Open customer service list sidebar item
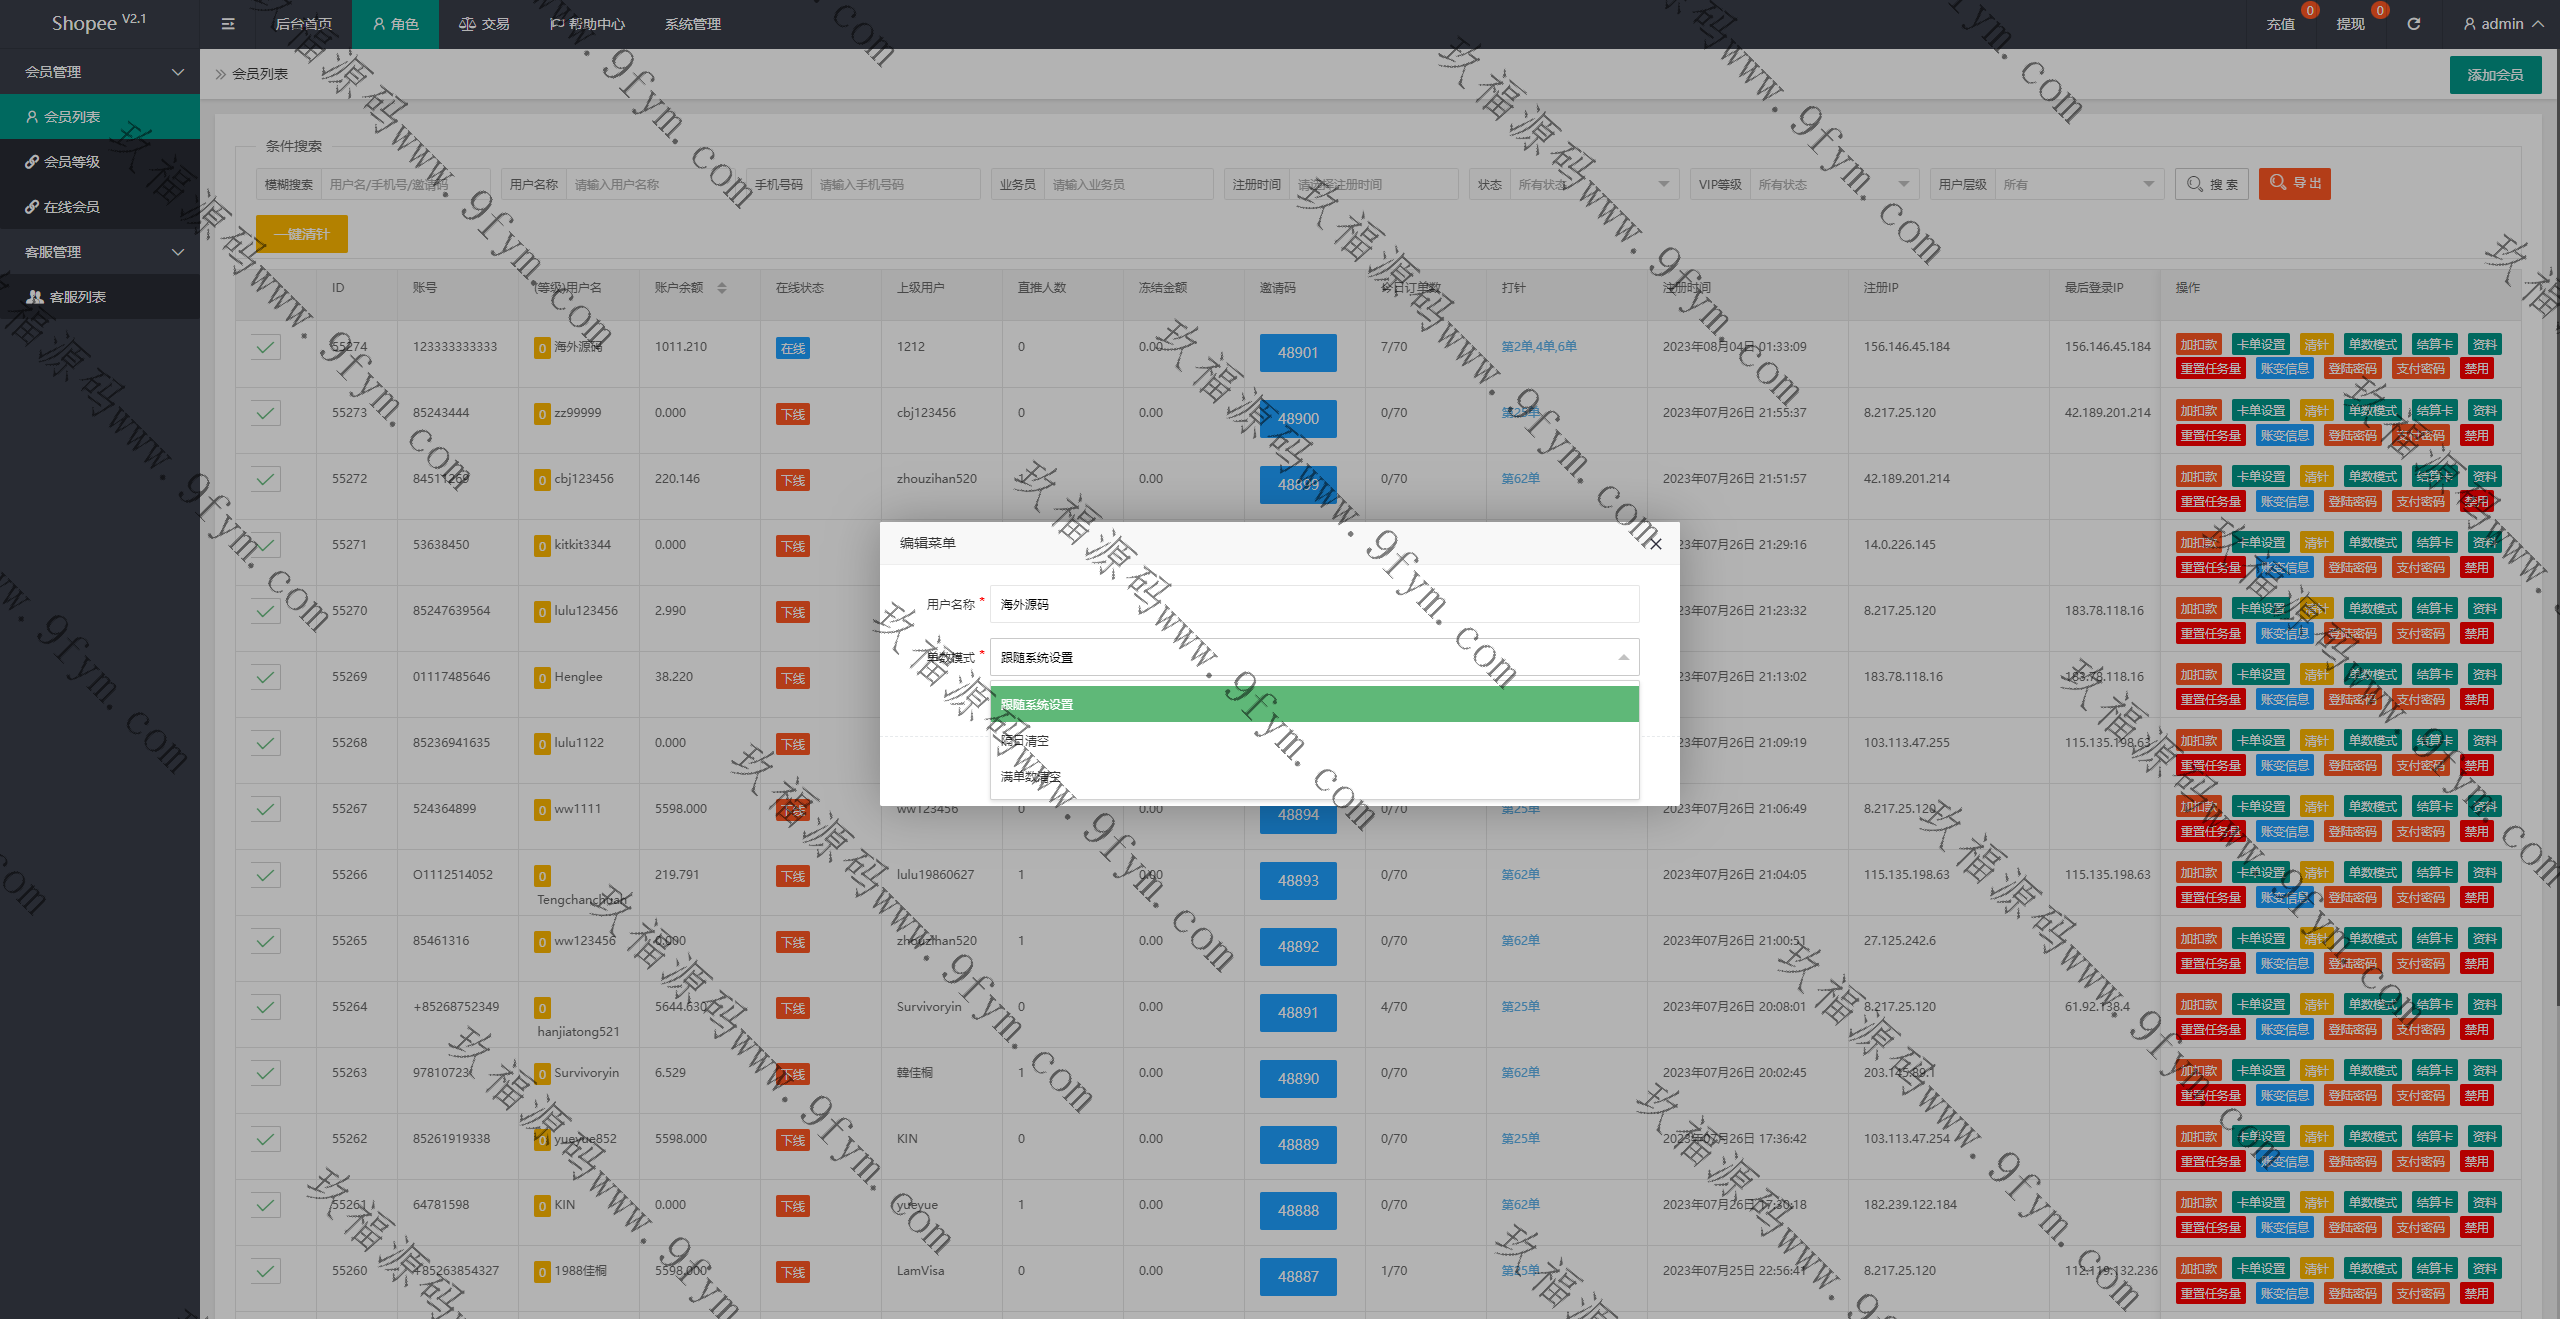This screenshot has width=2560, height=1319. coord(77,297)
